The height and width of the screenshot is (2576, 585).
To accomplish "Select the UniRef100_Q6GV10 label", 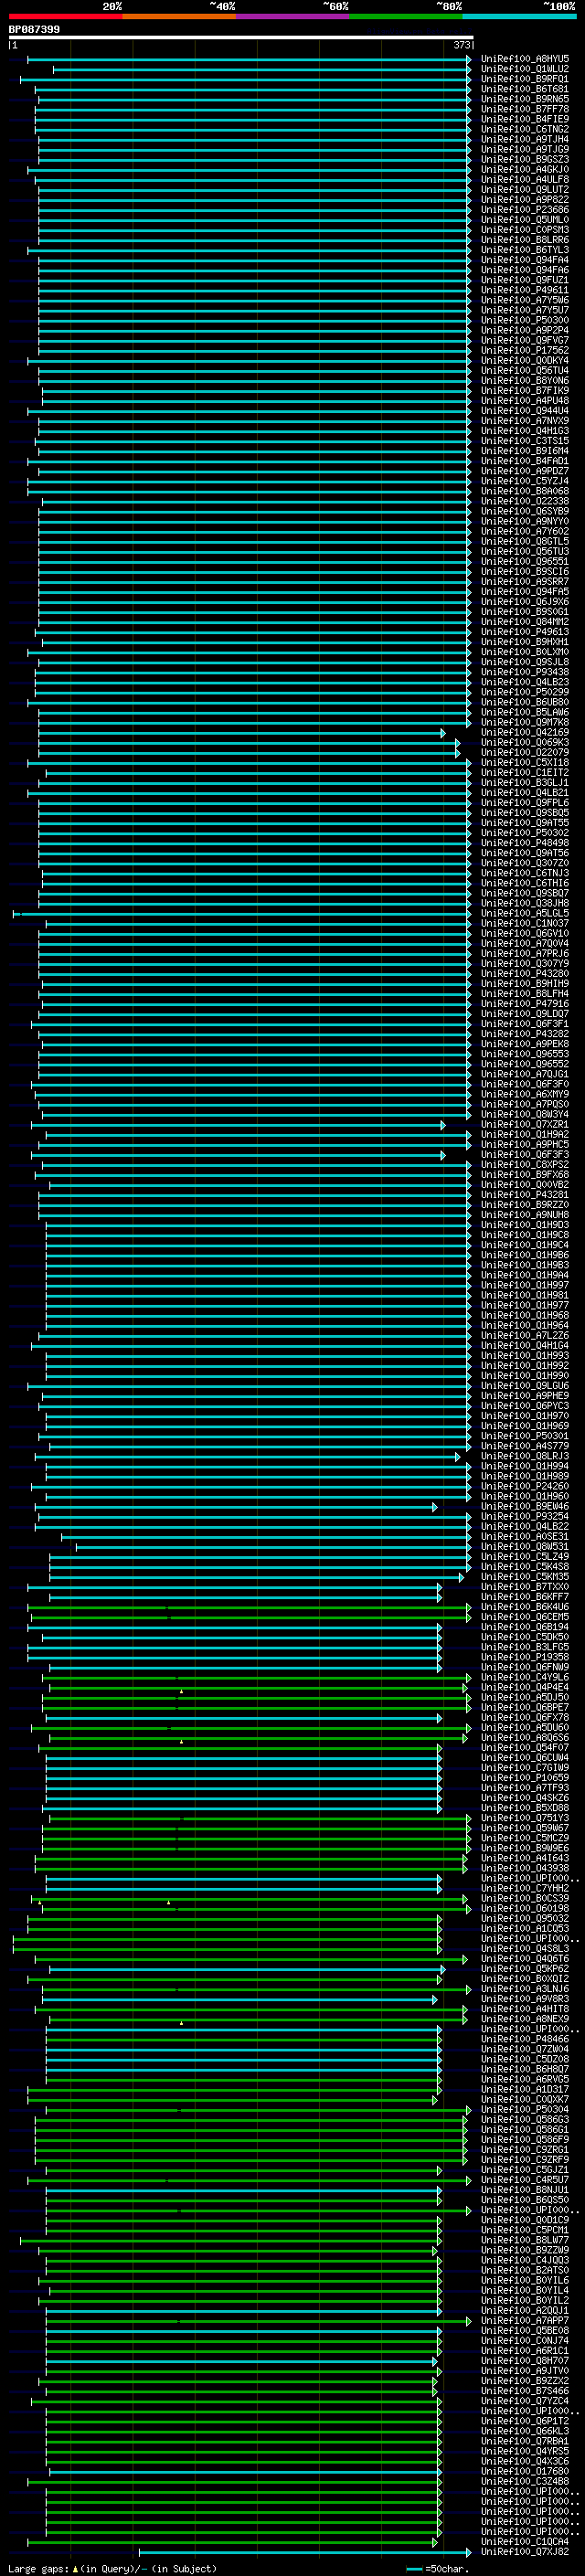I will (x=524, y=933).
